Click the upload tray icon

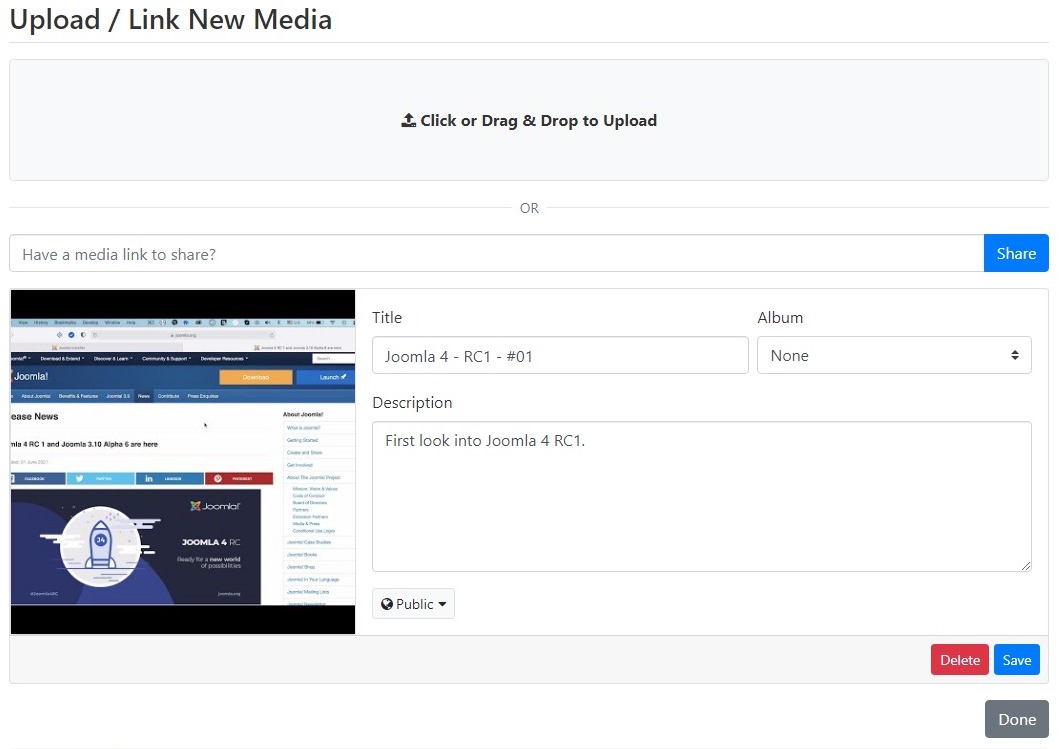pyautogui.click(x=408, y=120)
